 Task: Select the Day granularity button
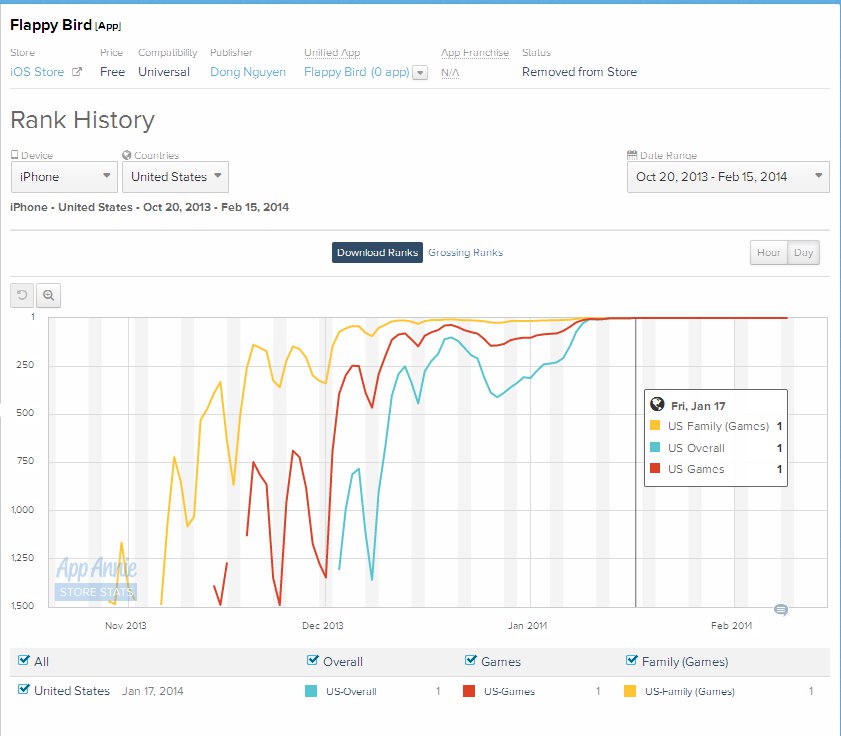click(x=803, y=253)
